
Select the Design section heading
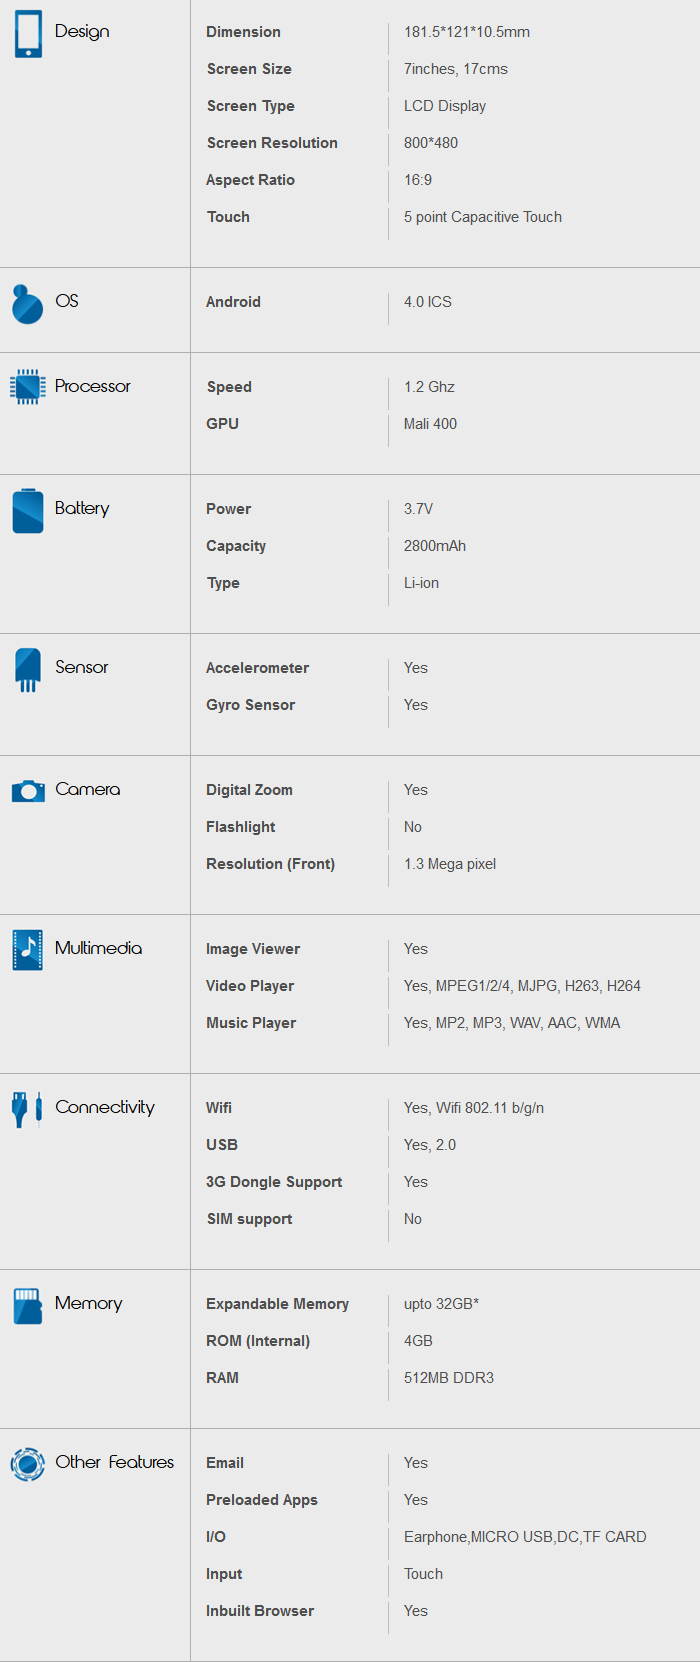tap(82, 31)
